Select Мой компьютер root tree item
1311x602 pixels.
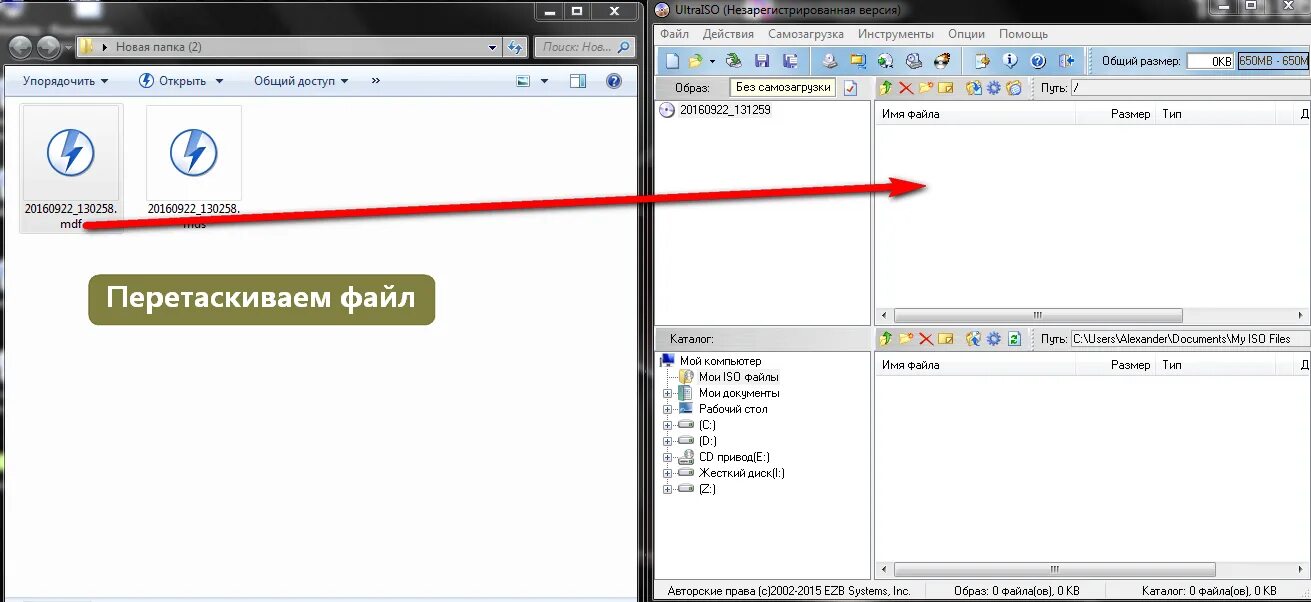tap(720, 361)
